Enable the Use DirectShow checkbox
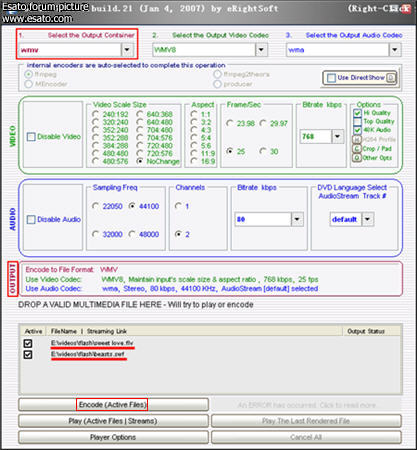417x450 pixels. pos(331,78)
